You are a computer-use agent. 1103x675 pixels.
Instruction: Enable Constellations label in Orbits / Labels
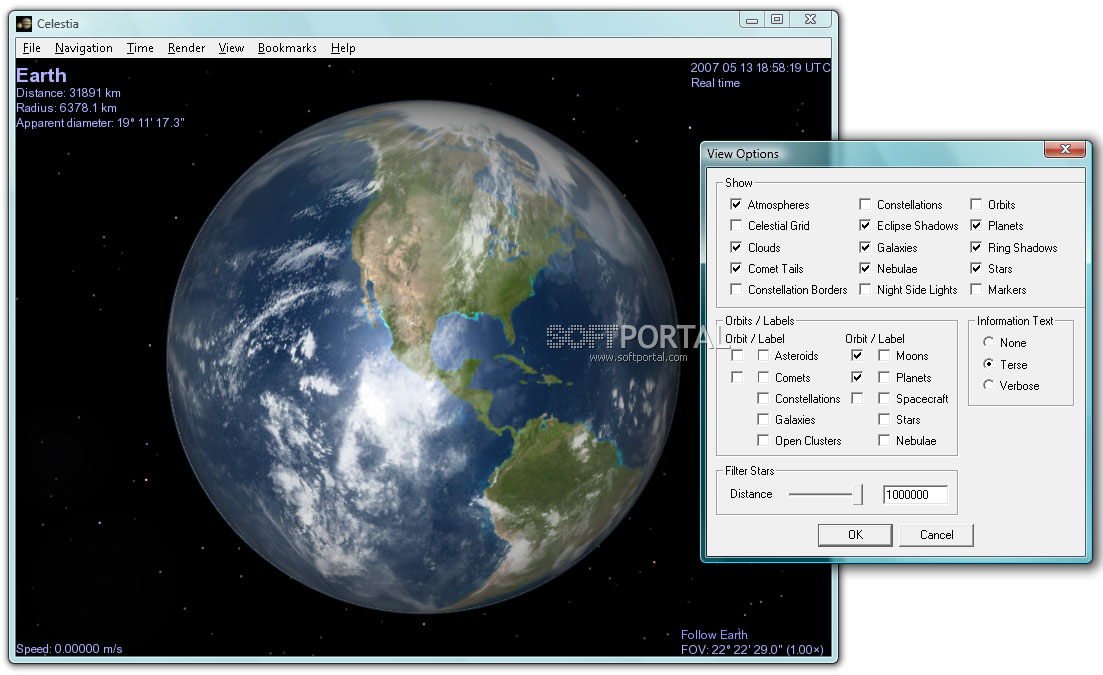tap(763, 399)
